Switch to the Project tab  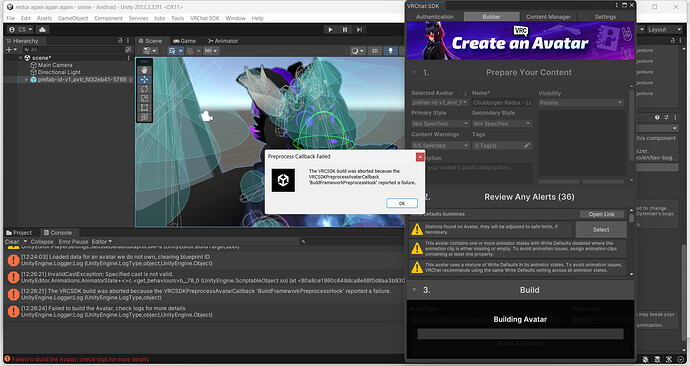pos(19,233)
